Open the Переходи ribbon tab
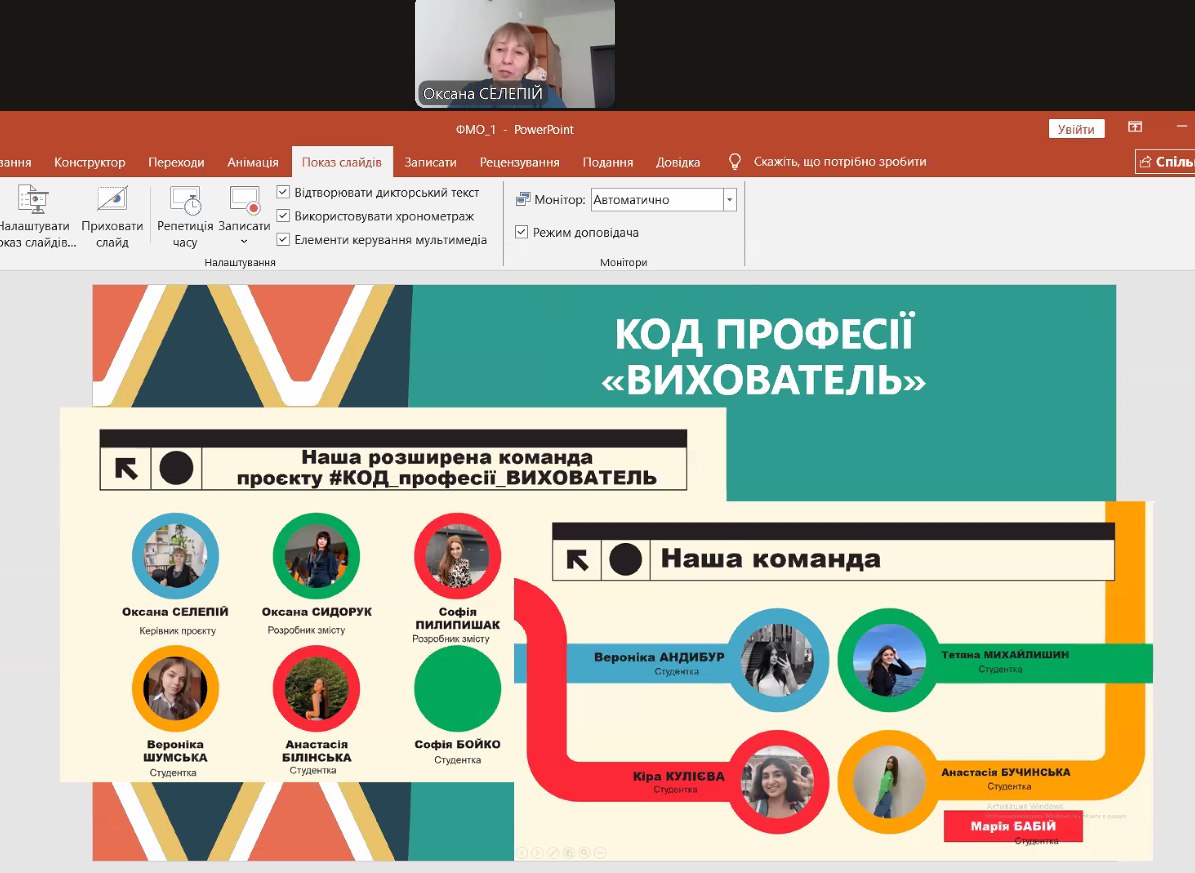This screenshot has width=1195, height=873. click(176, 162)
